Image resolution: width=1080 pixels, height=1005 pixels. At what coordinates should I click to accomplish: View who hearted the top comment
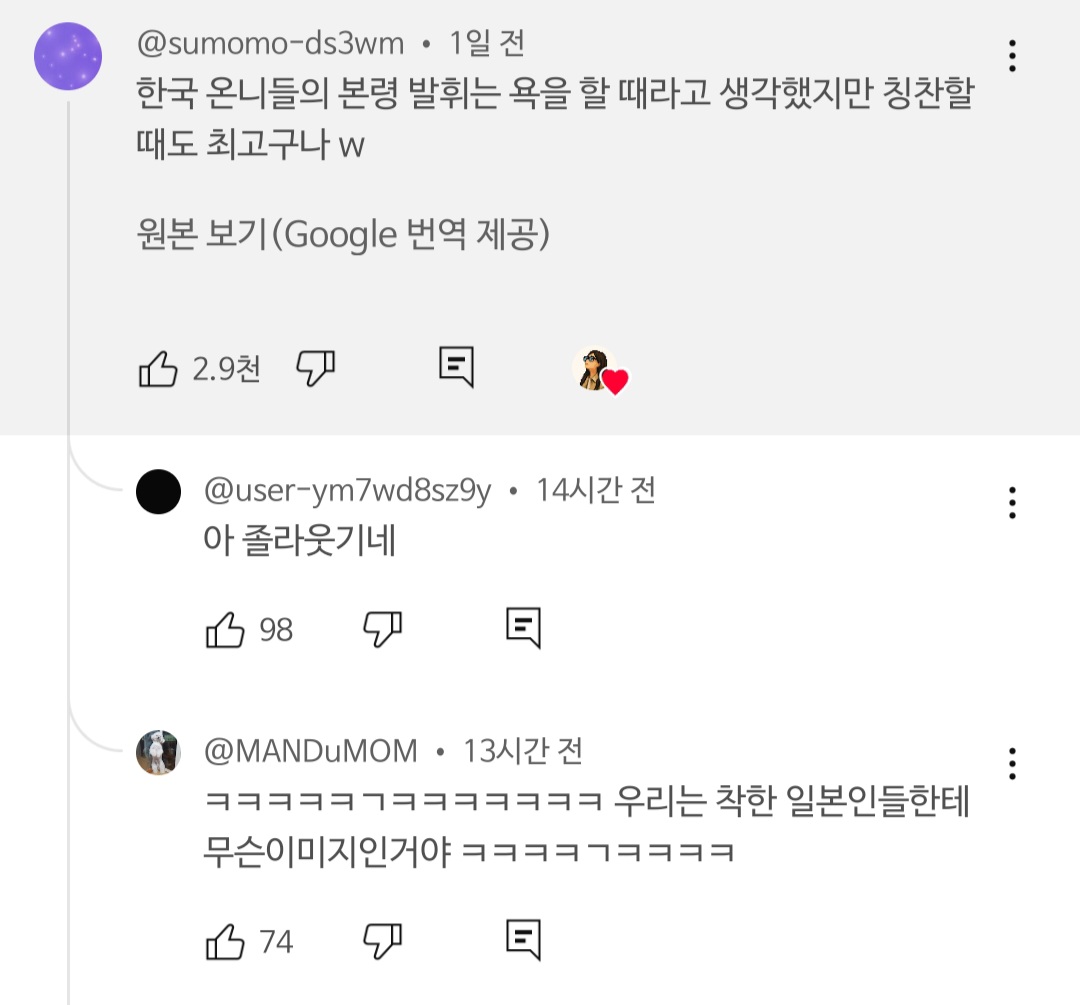pyautogui.click(x=600, y=368)
